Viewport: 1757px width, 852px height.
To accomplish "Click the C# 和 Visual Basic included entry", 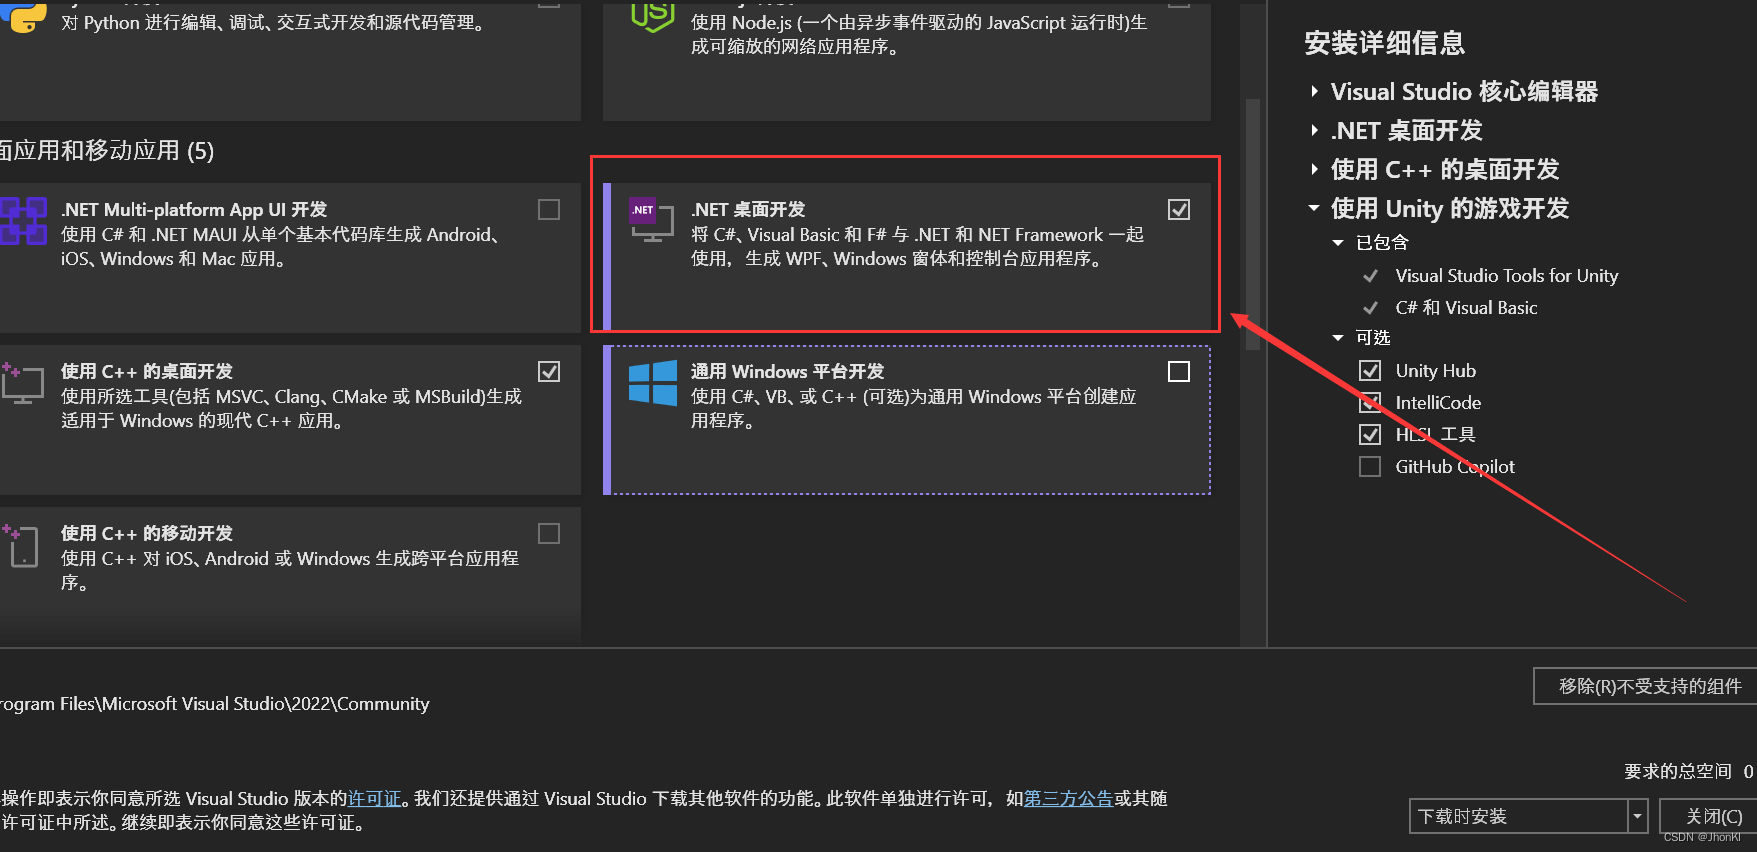I will [x=1466, y=307].
